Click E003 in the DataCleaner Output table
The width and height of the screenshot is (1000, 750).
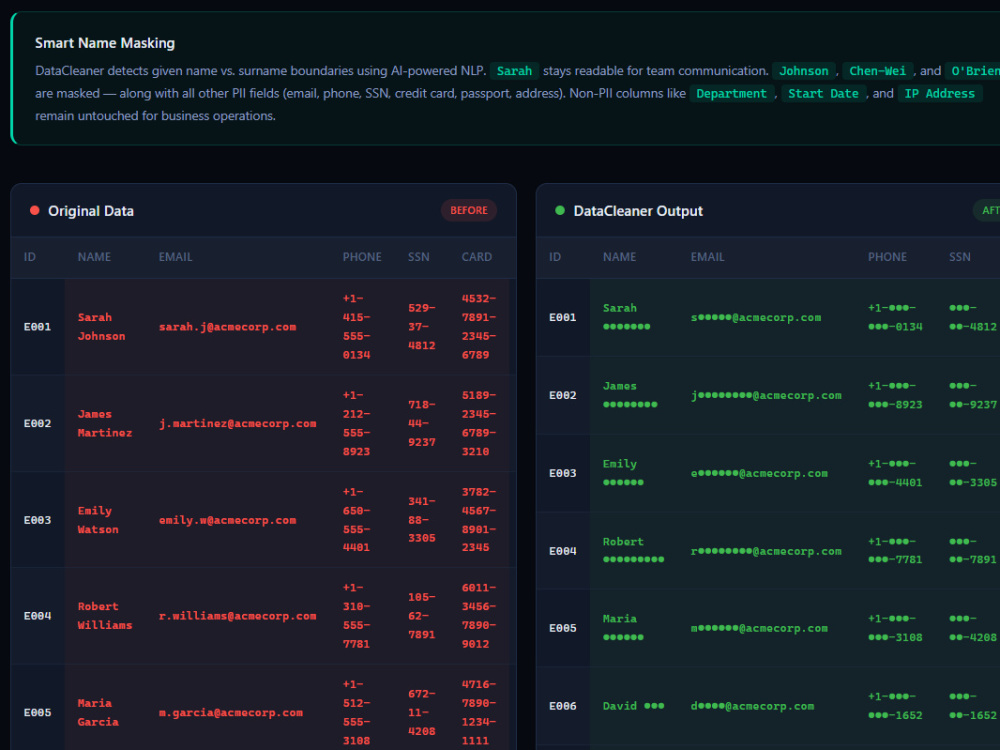pyautogui.click(x=562, y=473)
